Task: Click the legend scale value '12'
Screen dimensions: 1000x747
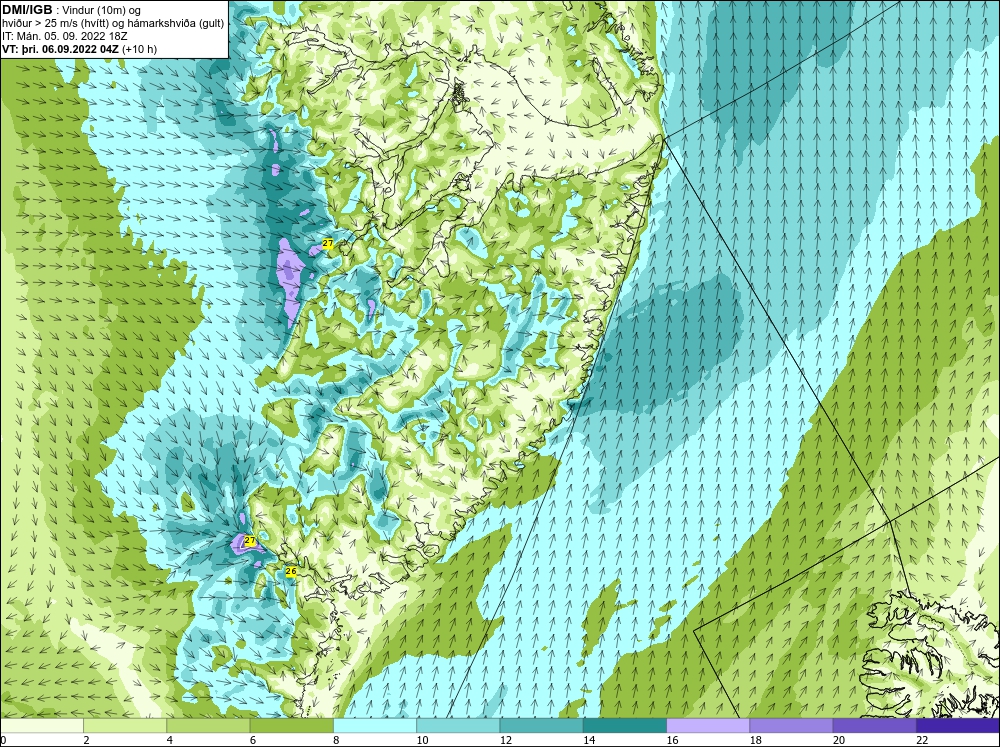Action: click(505, 740)
